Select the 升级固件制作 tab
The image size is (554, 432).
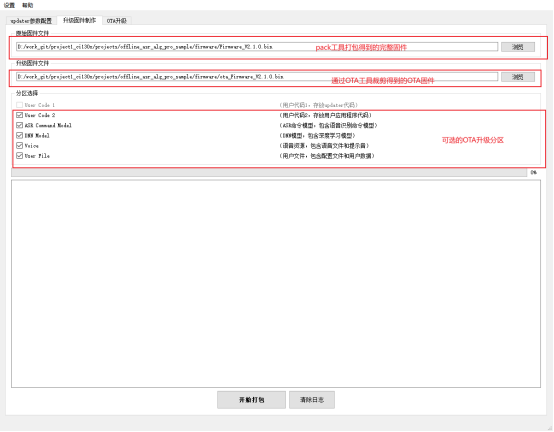tap(79, 20)
